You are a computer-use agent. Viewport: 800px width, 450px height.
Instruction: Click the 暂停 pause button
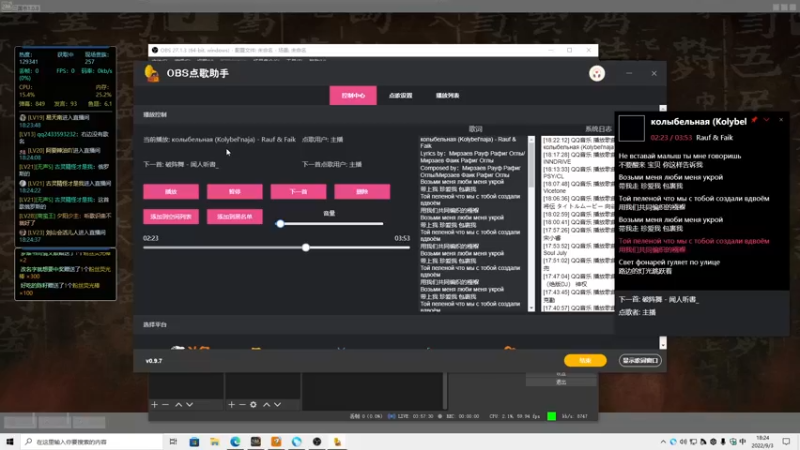point(235,192)
